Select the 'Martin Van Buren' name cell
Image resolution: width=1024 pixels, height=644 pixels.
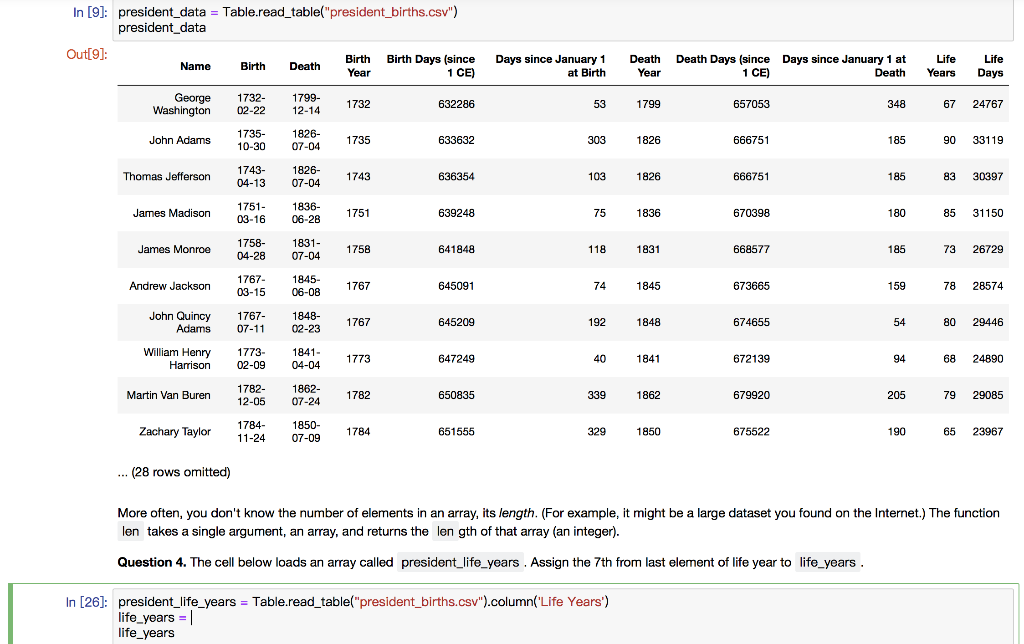pyautogui.click(x=168, y=395)
